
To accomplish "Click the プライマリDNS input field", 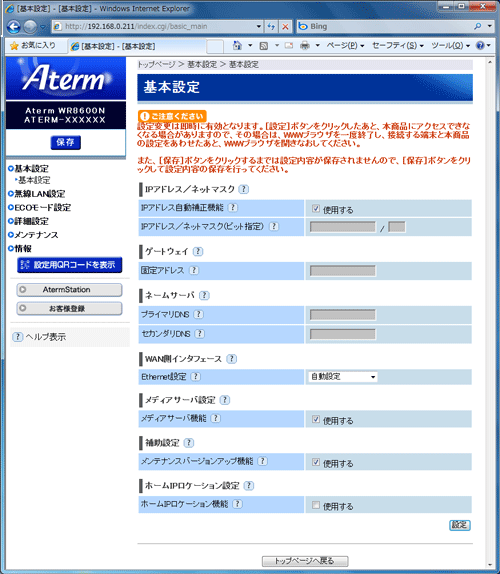I will [343, 315].
